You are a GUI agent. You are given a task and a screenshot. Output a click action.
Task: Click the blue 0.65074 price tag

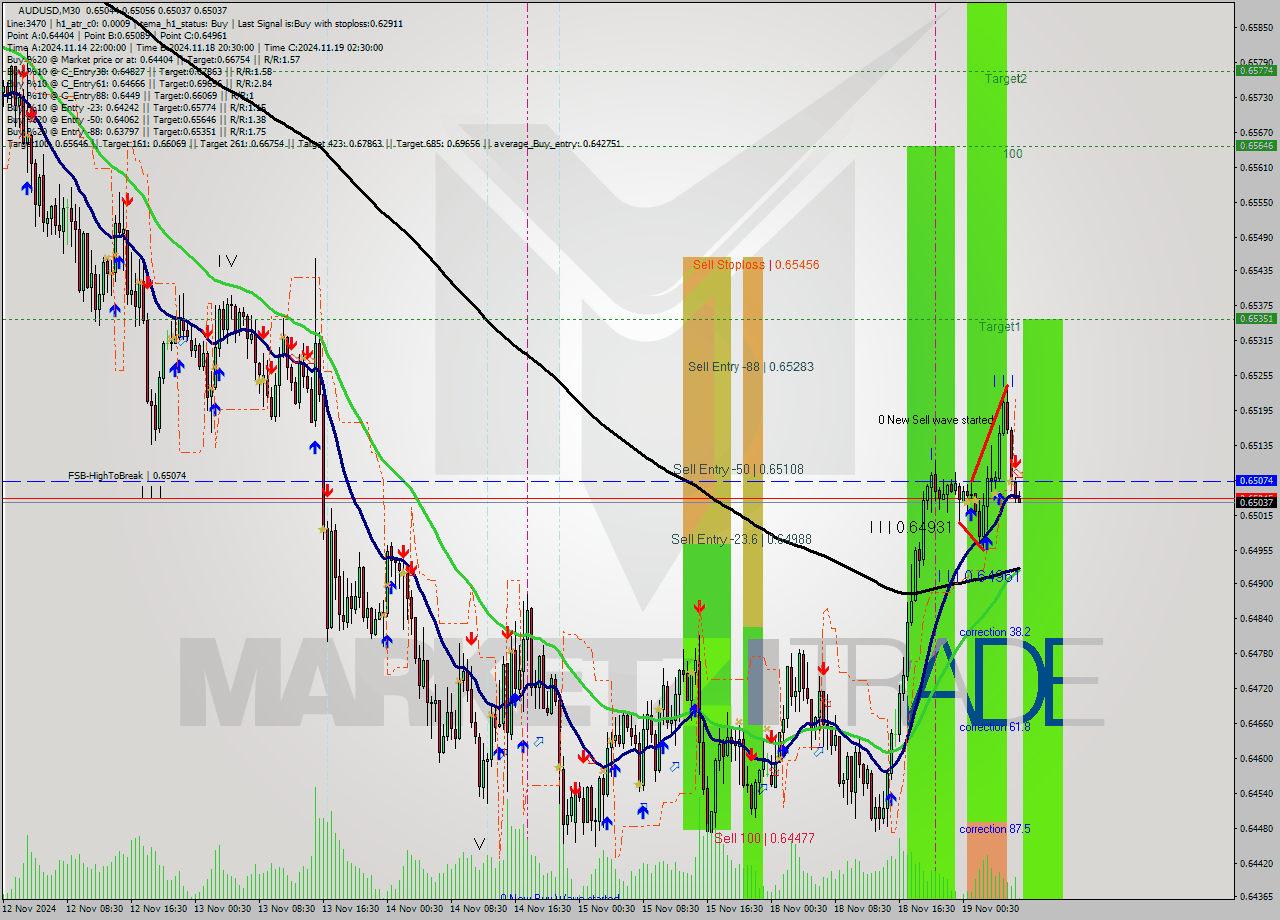click(x=1256, y=481)
